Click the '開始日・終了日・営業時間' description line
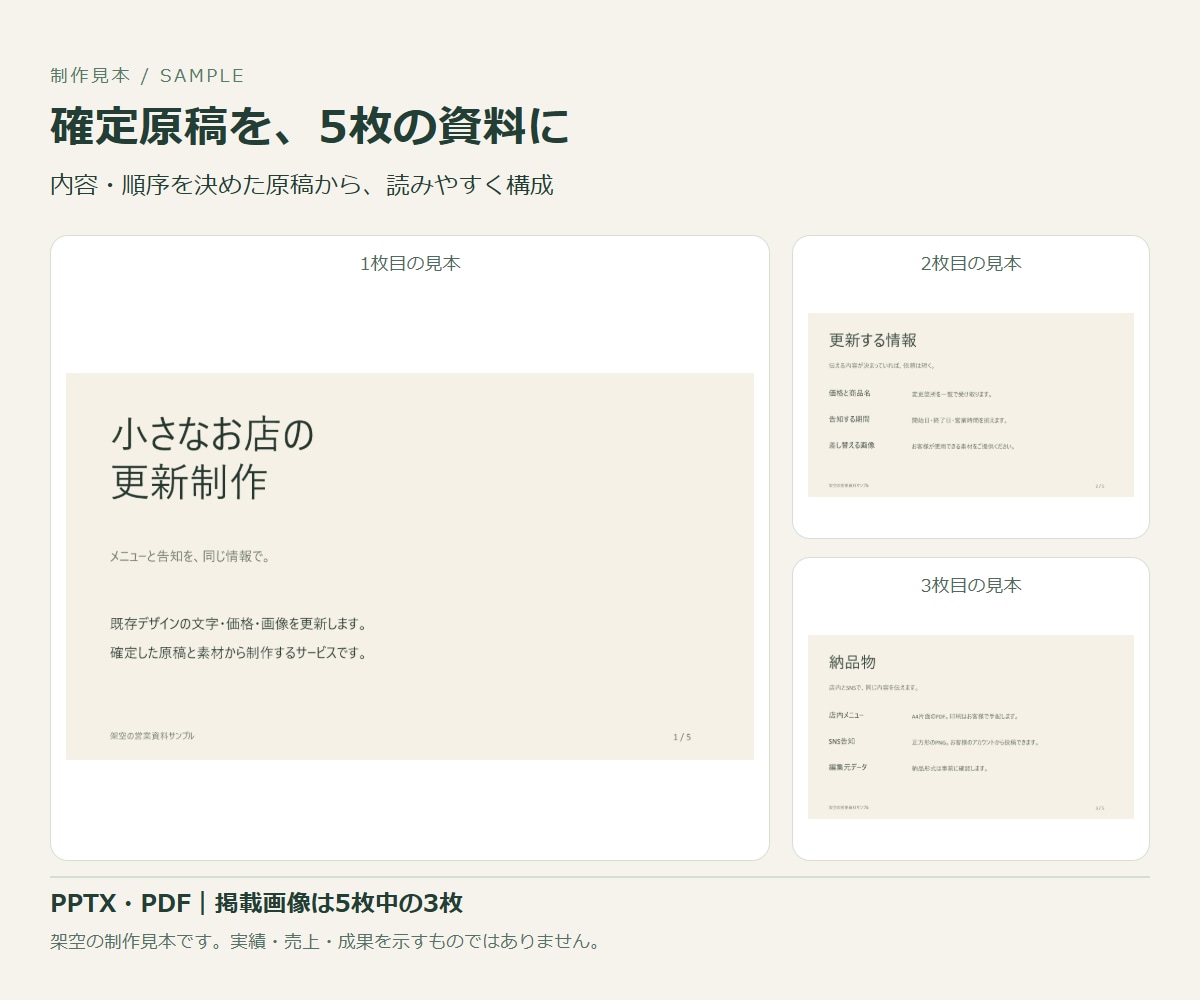The height and width of the screenshot is (1000, 1200). (959, 421)
